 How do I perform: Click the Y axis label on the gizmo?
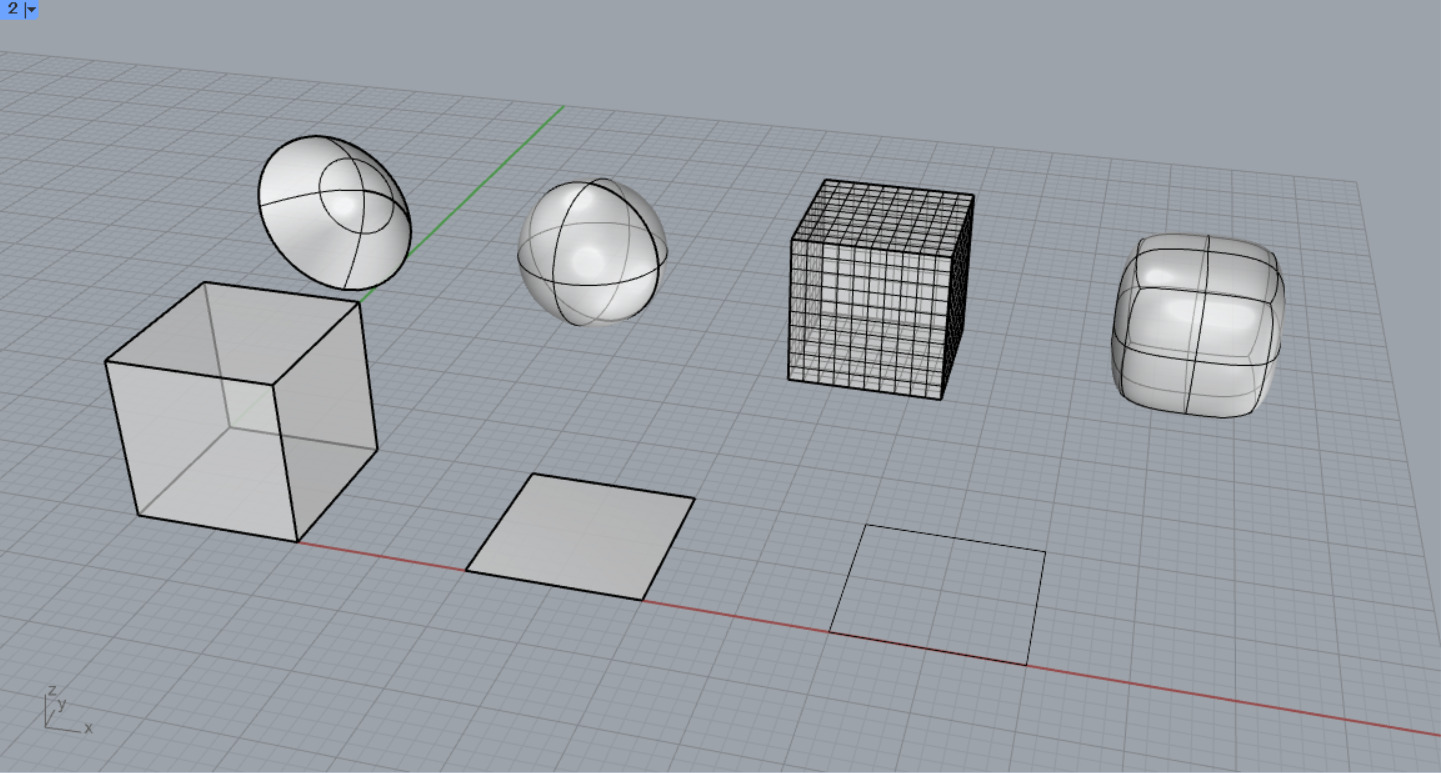tap(62, 704)
